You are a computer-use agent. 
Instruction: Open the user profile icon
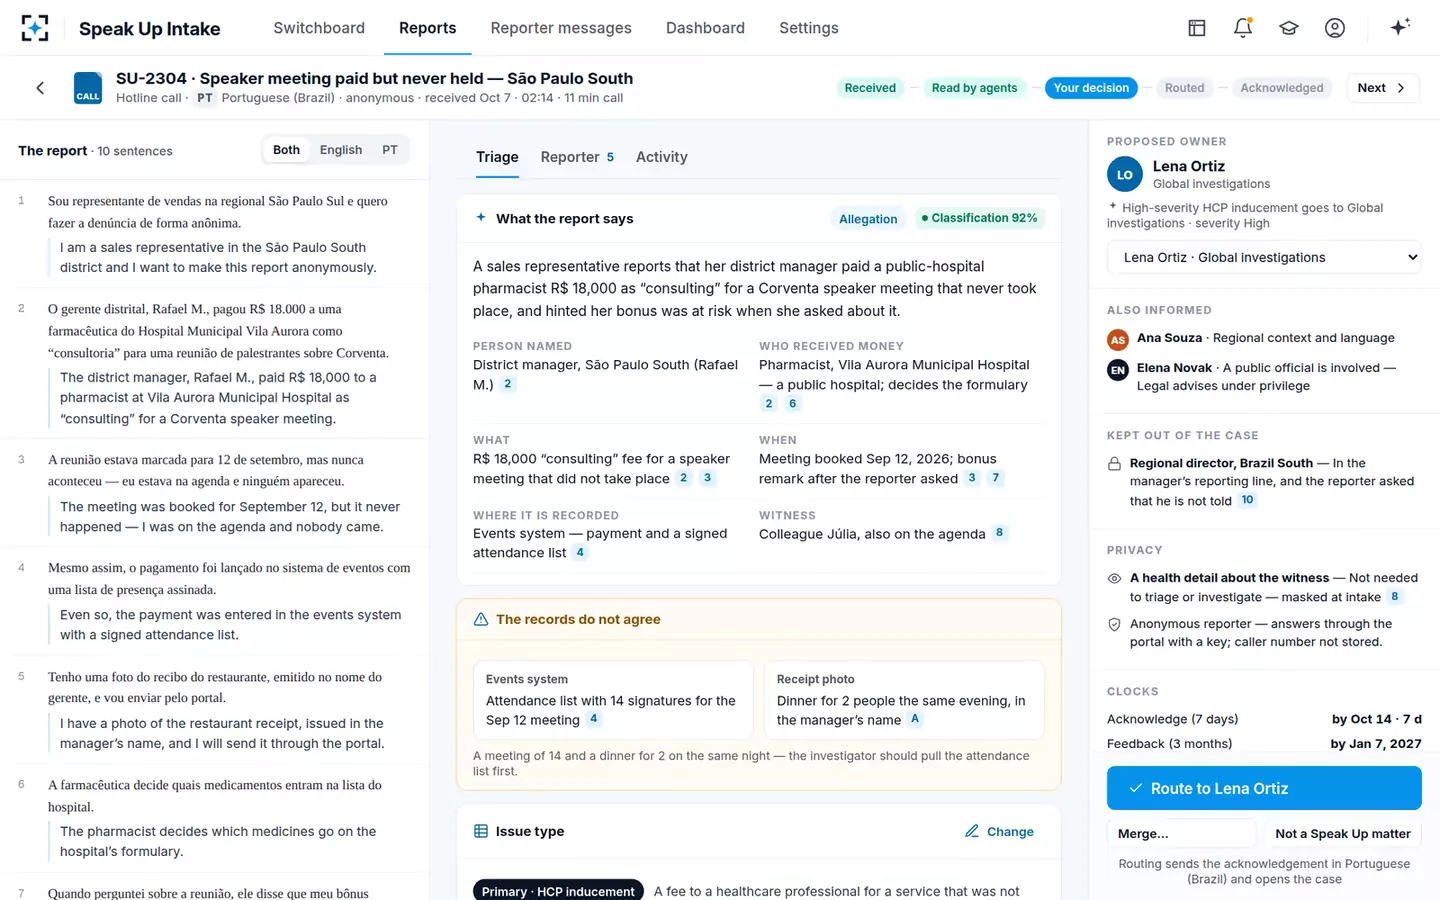point(1335,28)
